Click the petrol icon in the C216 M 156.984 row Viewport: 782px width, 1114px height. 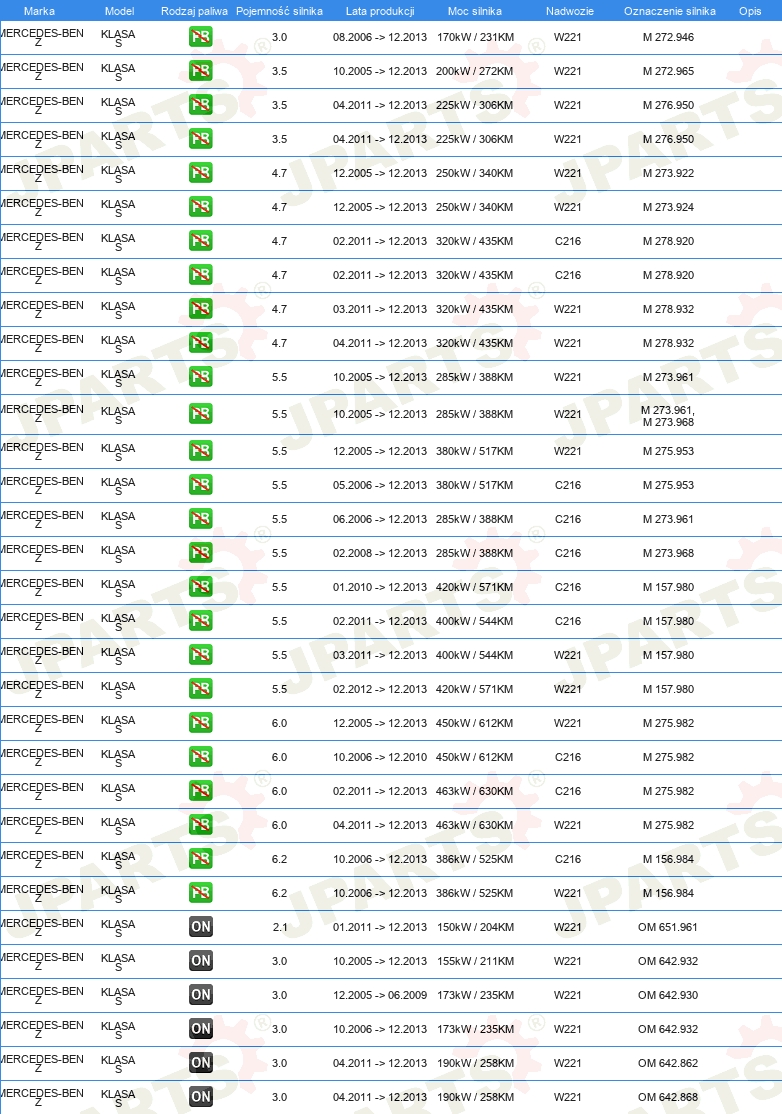(x=201, y=859)
